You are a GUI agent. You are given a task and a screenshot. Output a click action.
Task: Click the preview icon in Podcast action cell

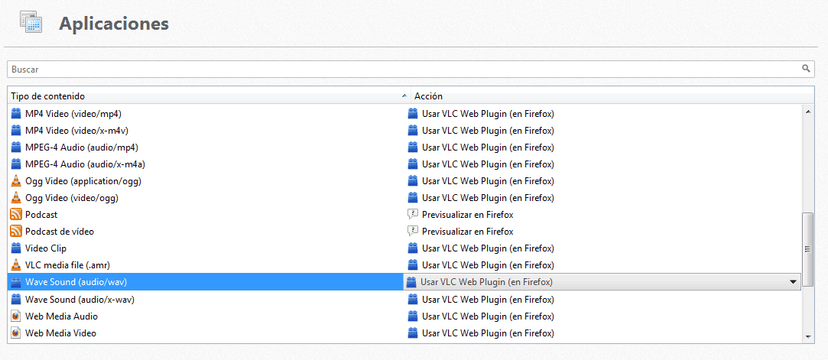pos(412,215)
